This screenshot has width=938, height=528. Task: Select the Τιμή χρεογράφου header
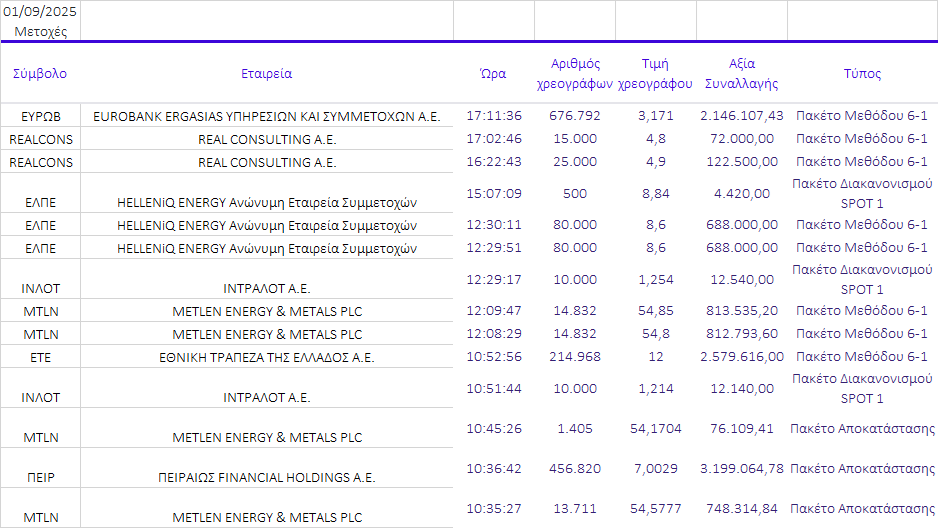[656, 74]
